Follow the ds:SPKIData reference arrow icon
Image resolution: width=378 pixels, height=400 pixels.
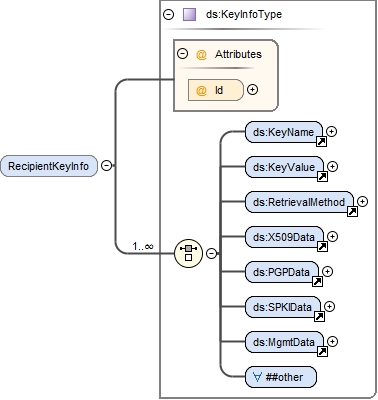point(319,317)
